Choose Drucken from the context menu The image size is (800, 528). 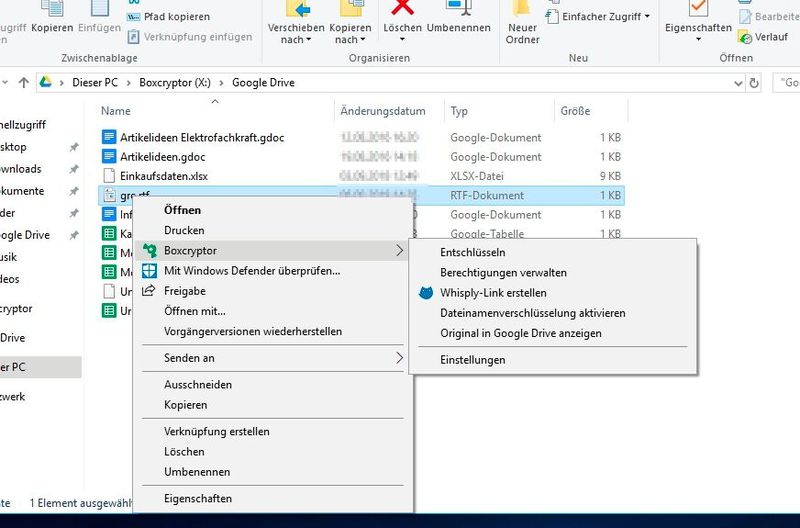(x=184, y=230)
